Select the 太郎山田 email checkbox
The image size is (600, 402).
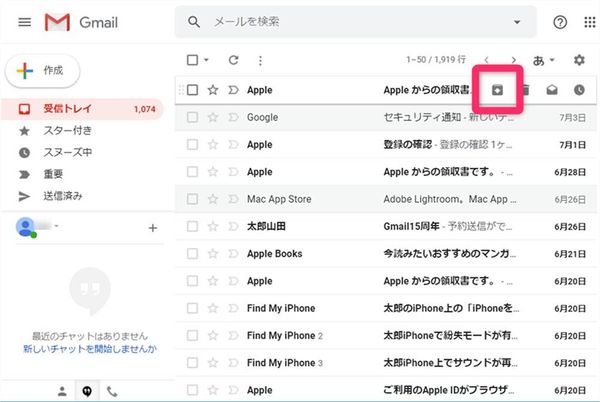(x=192, y=226)
